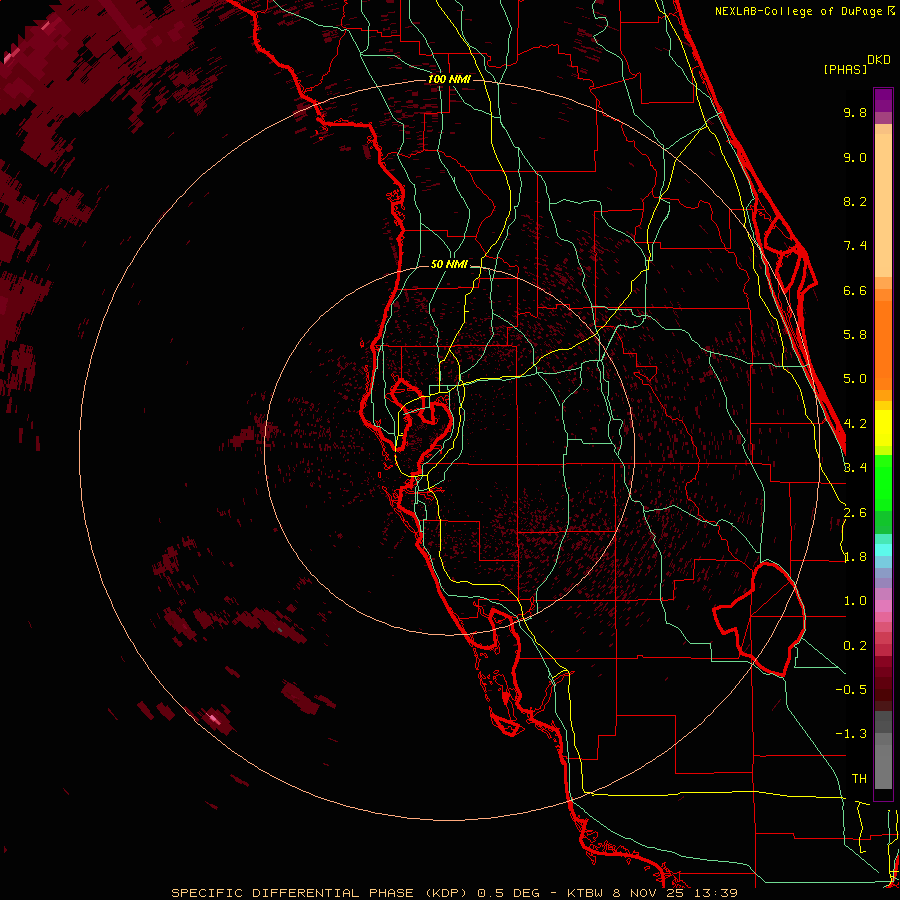Click the 4.2 legend value
Viewport: 900px width, 900px height.
point(855,424)
